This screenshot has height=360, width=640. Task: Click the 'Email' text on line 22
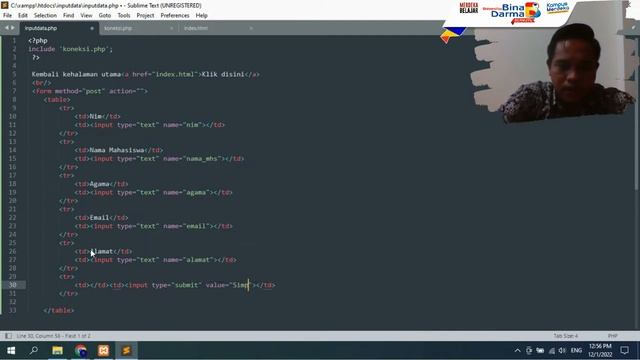[99, 218]
